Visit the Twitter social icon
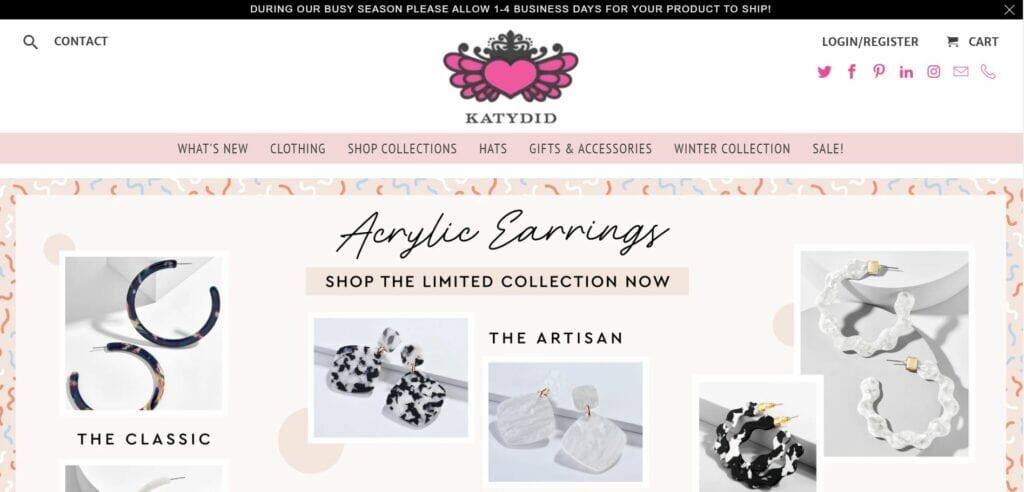The image size is (1024, 492). pos(824,72)
